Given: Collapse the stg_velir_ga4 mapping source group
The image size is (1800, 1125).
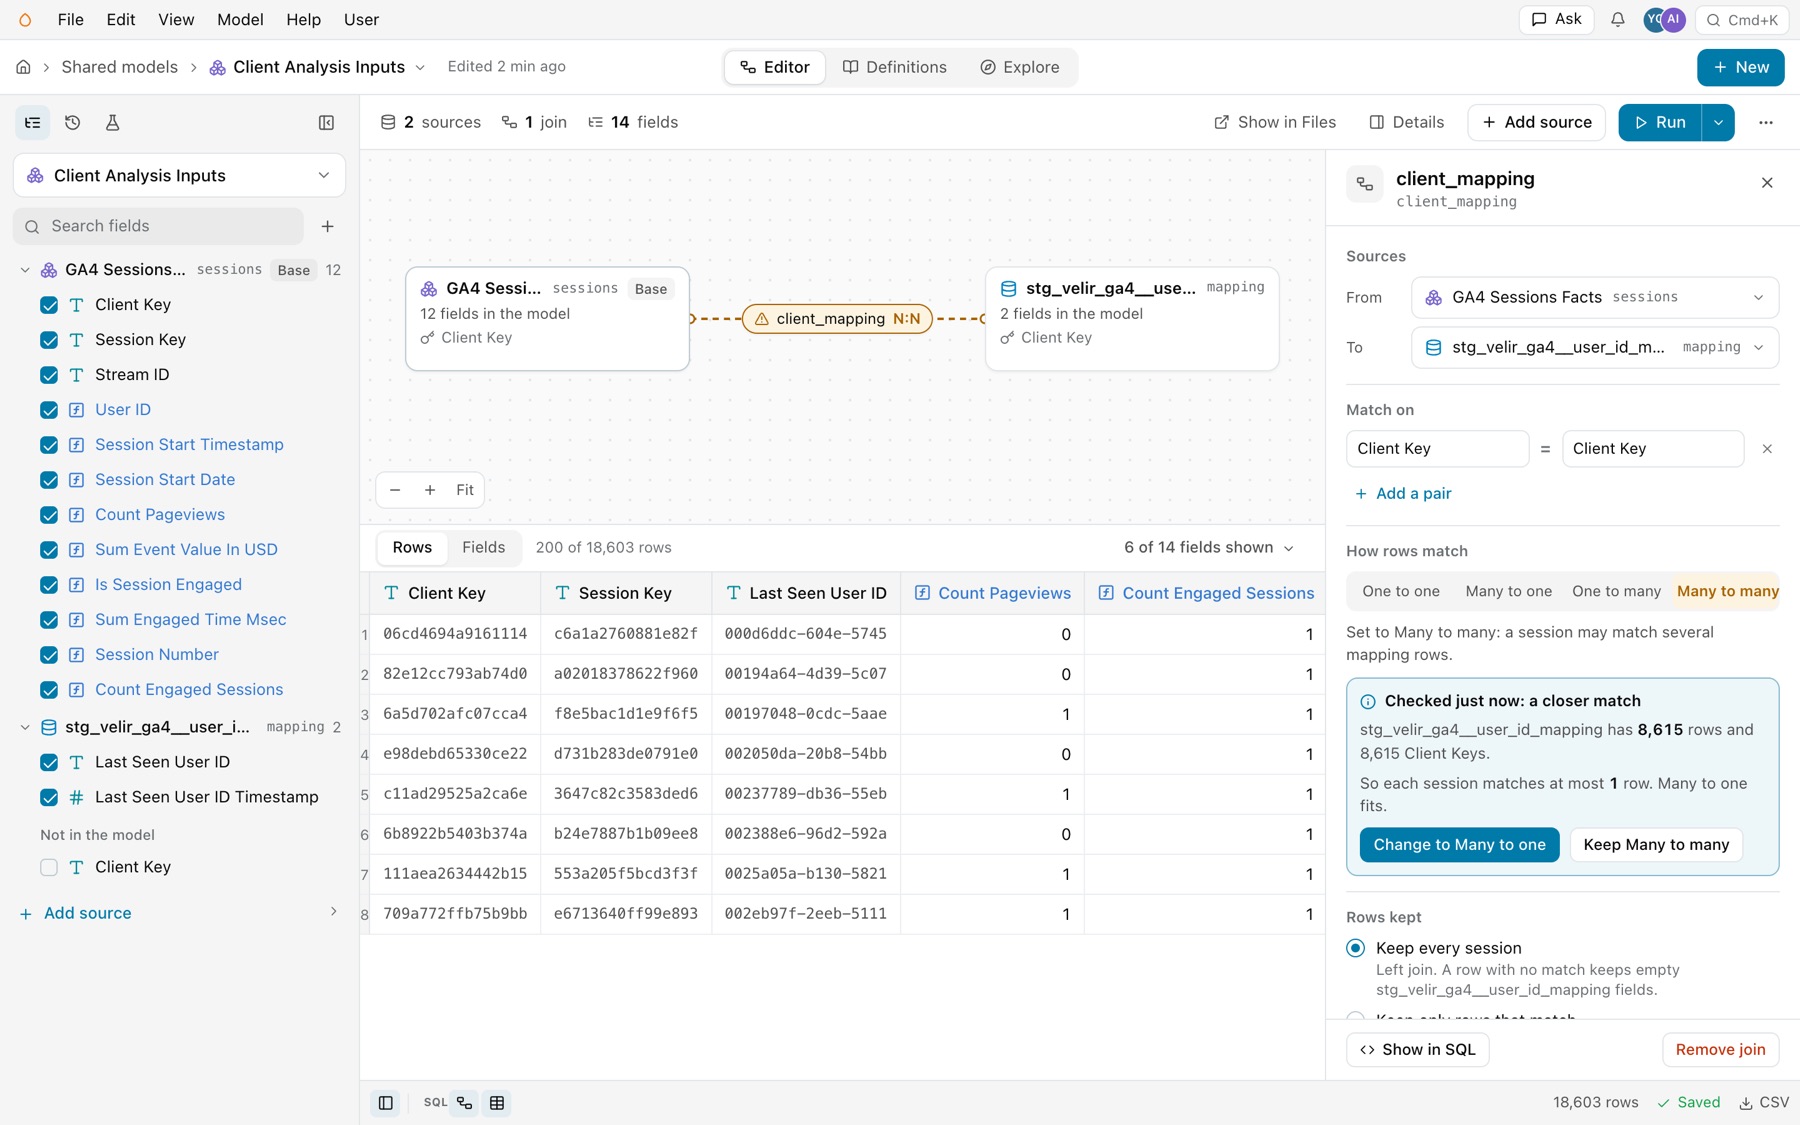Looking at the screenshot, I should (25, 727).
